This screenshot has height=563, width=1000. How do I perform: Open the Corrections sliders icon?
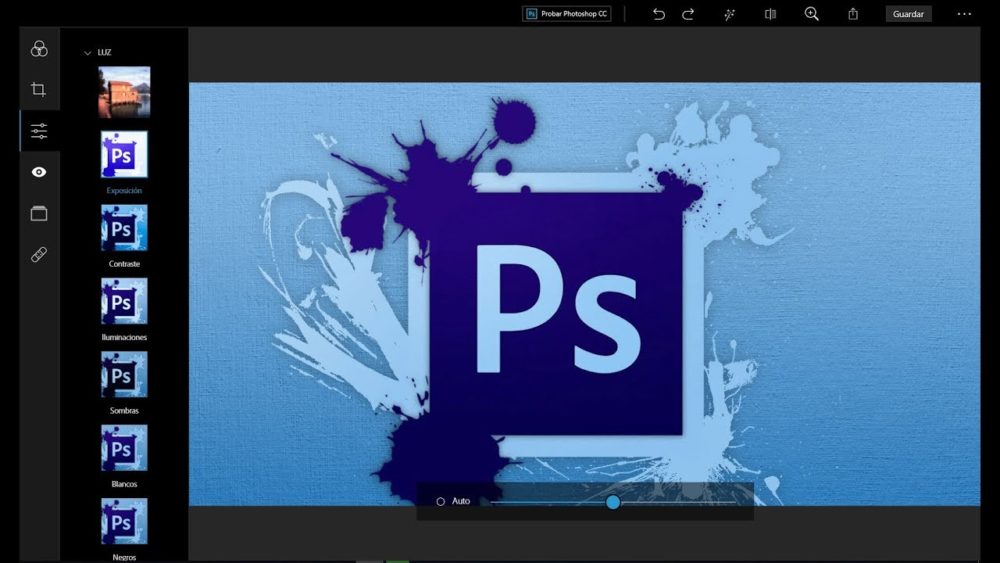click(39, 131)
